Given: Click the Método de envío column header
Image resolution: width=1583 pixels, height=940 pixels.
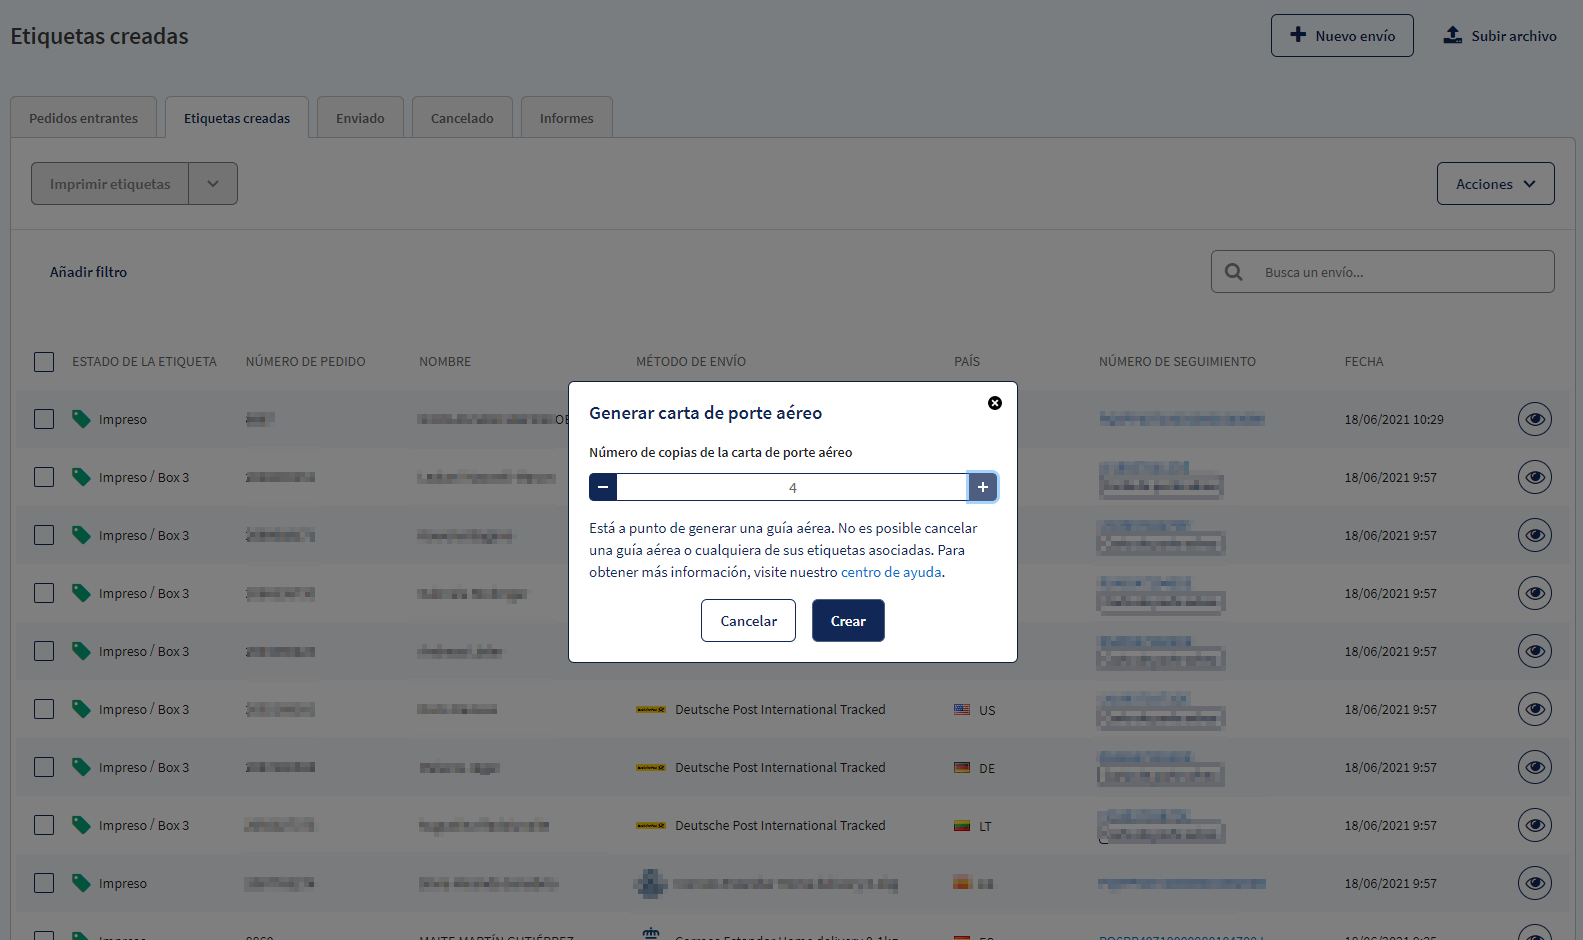Looking at the screenshot, I should [x=691, y=361].
